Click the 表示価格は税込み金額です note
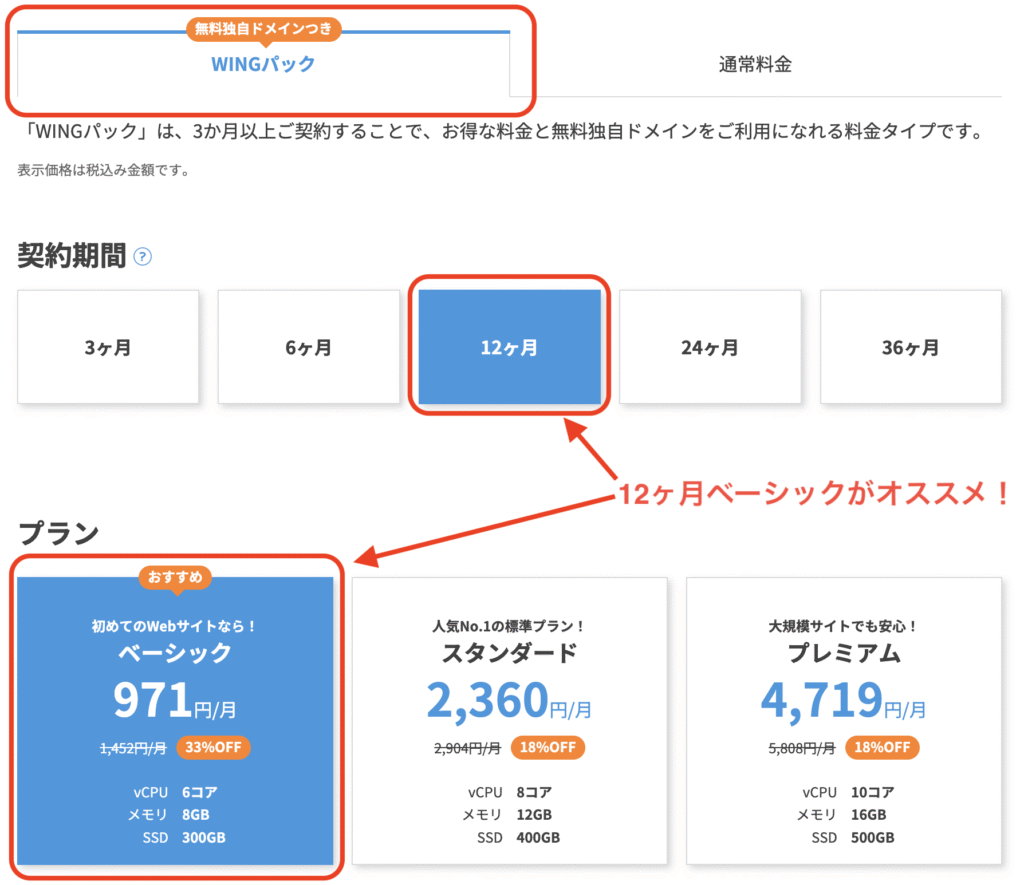1024x885 pixels. (x=104, y=170)
